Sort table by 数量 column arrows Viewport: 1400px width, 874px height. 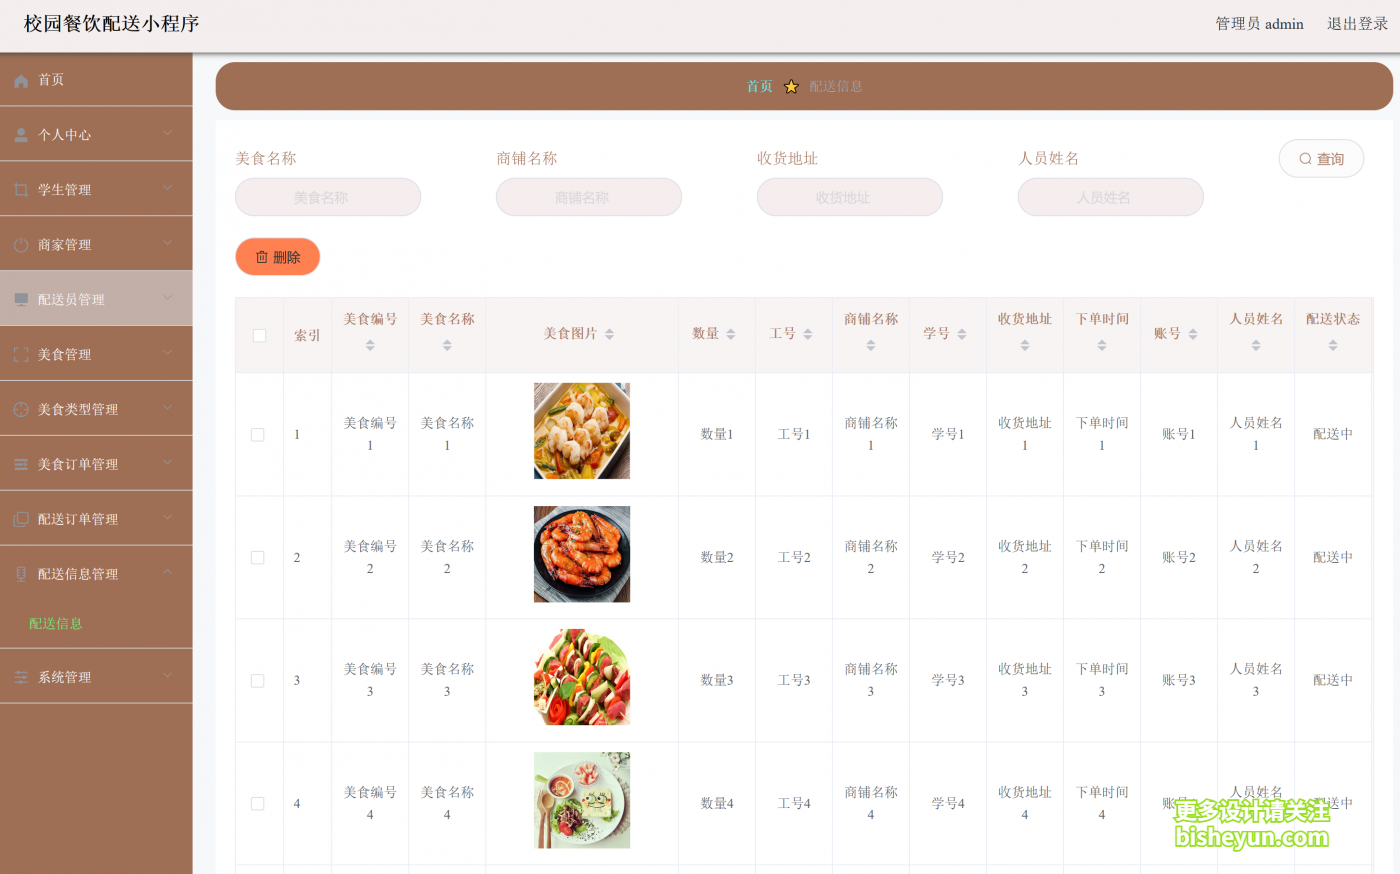(x=731, y=334)
